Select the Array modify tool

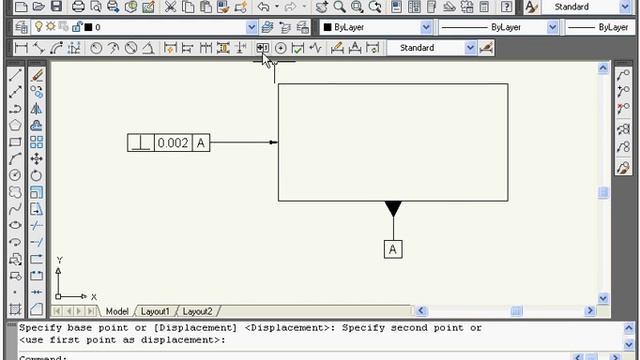click(x=36, y=142)
